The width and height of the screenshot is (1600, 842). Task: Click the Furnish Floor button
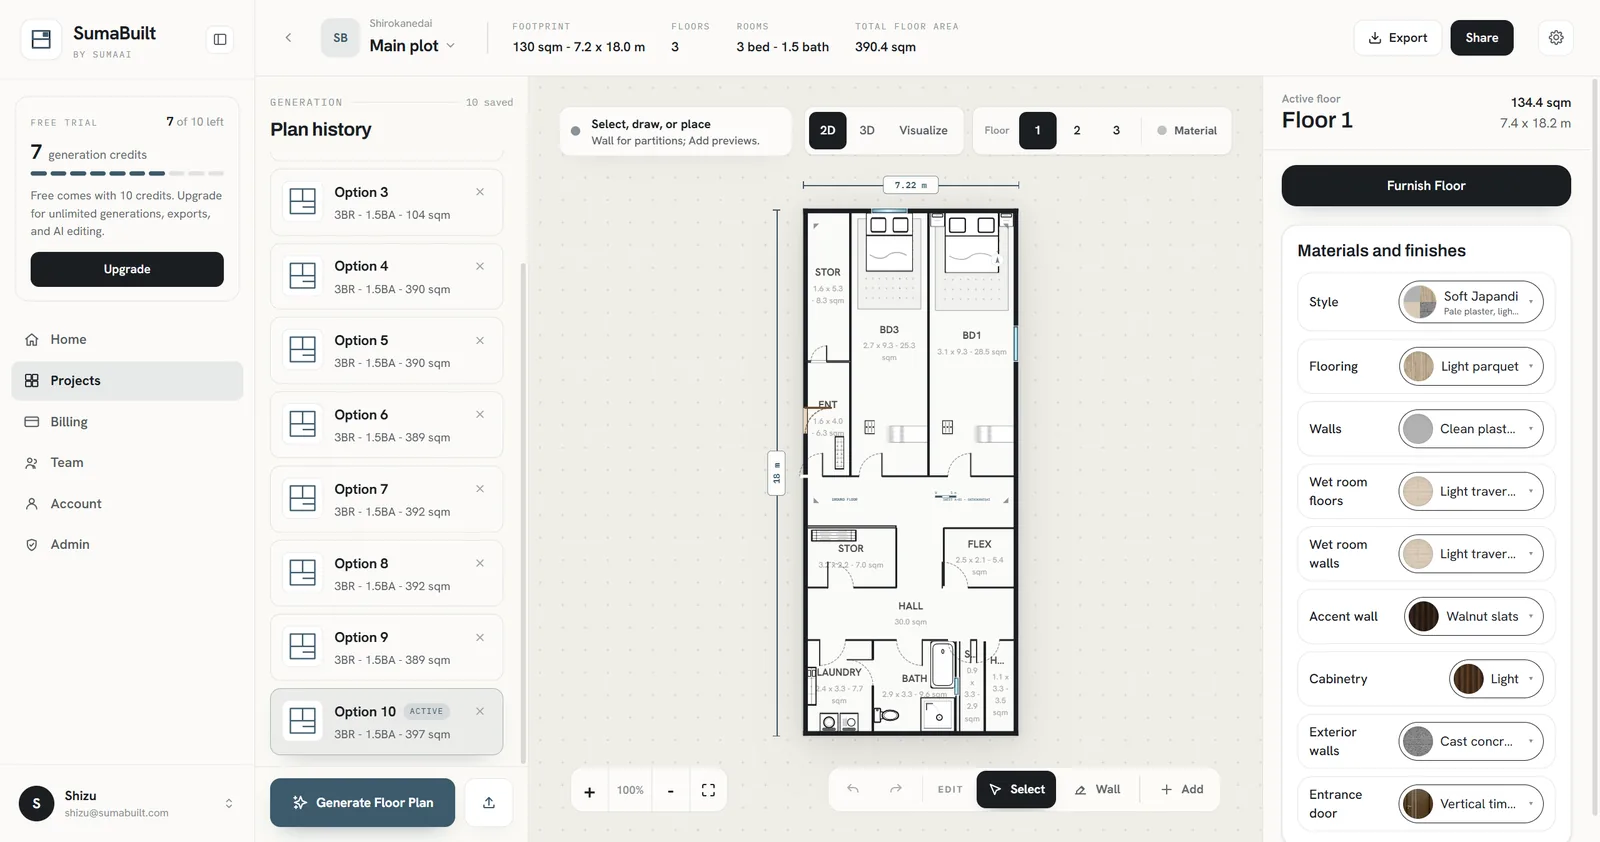pyautogui.click(x=1426, y=186)
